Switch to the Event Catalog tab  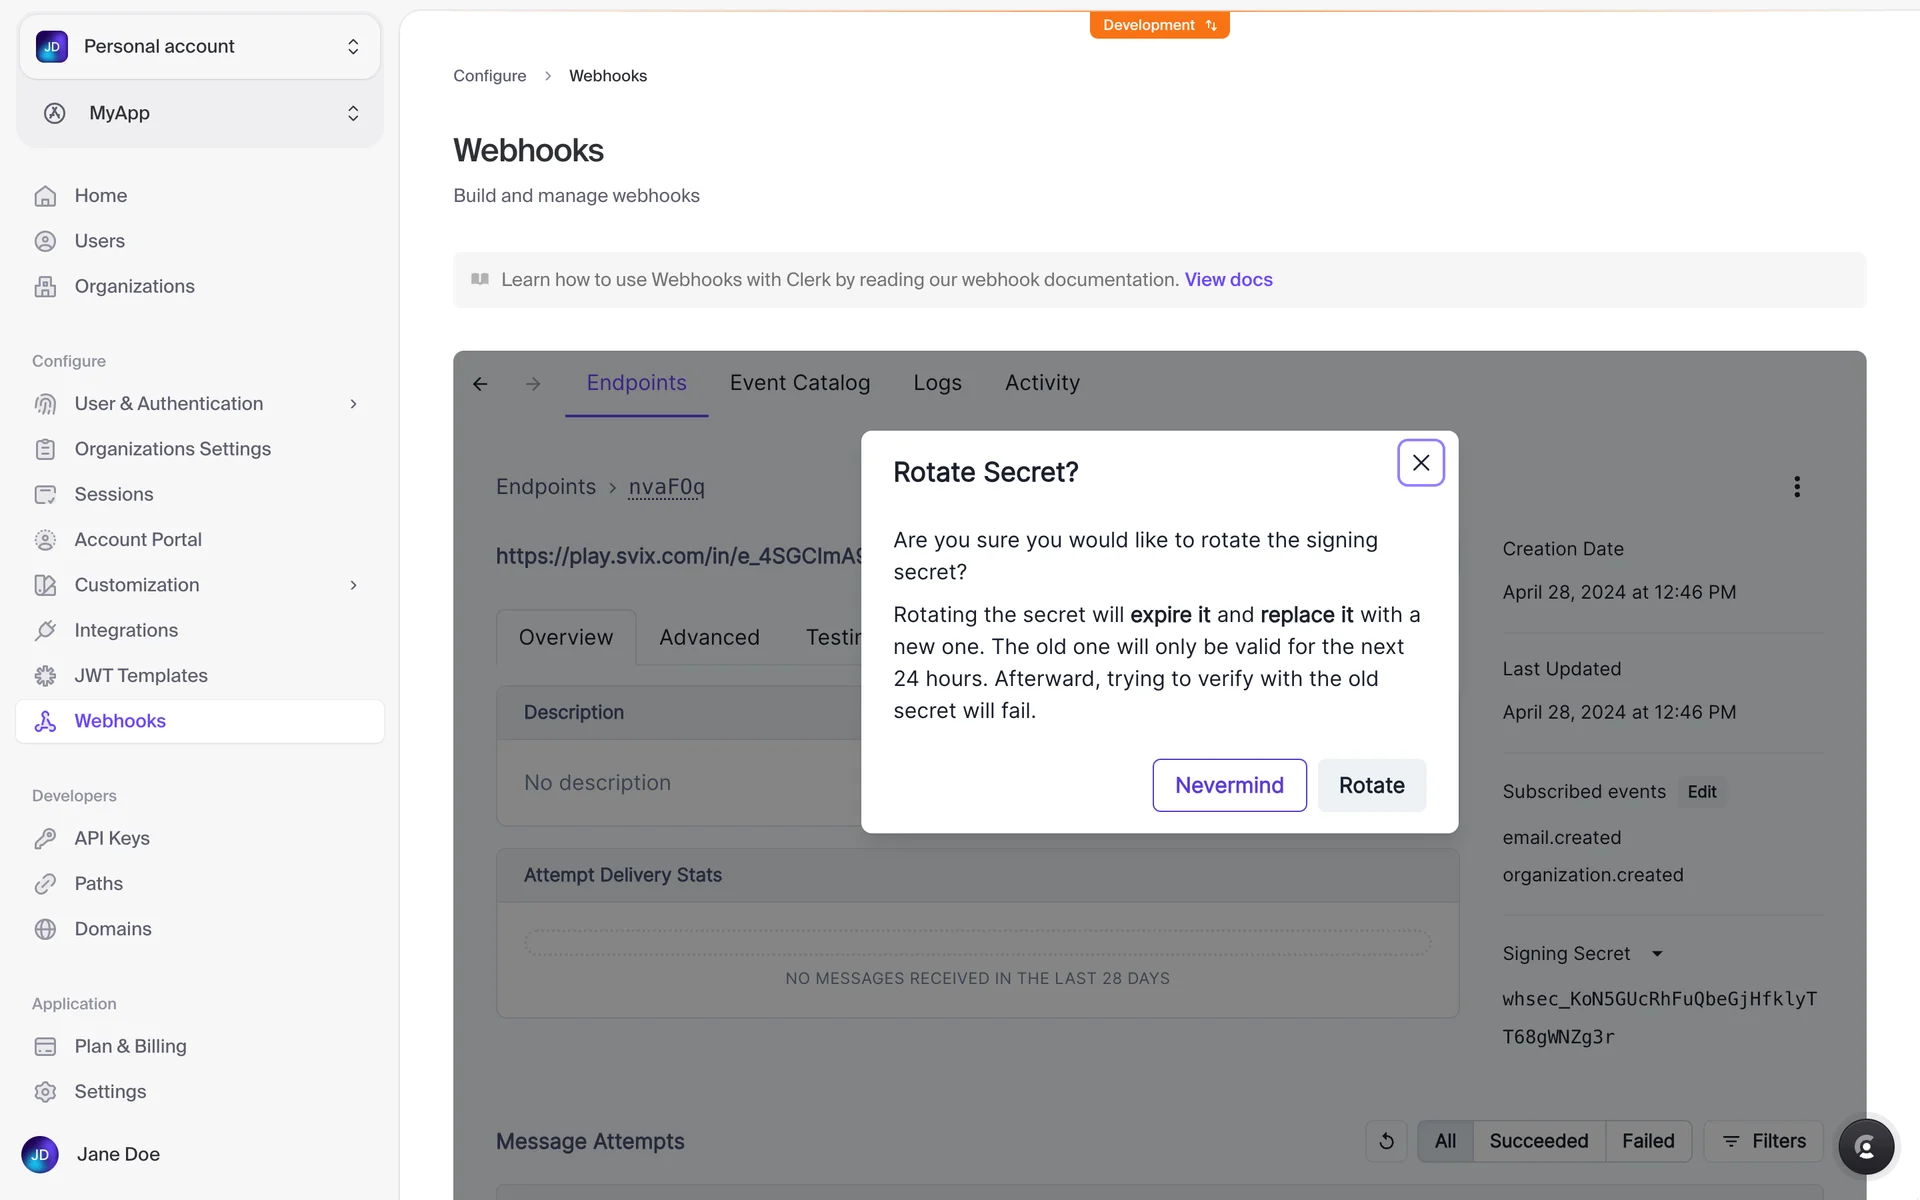click(799, 383)
